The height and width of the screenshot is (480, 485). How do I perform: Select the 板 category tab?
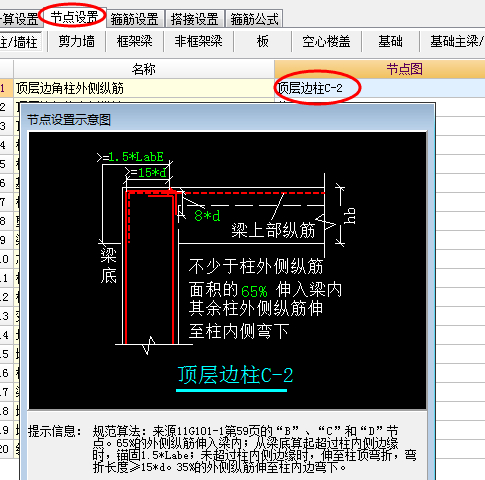(262, 42)
